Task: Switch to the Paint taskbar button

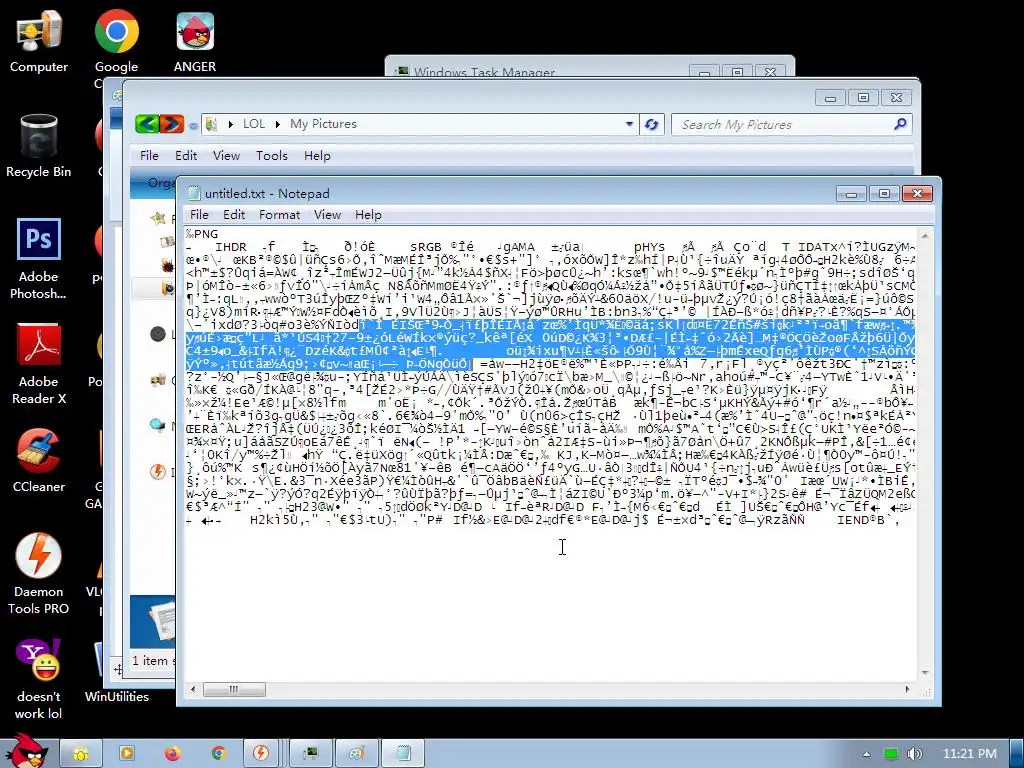Action: point(357,754)
